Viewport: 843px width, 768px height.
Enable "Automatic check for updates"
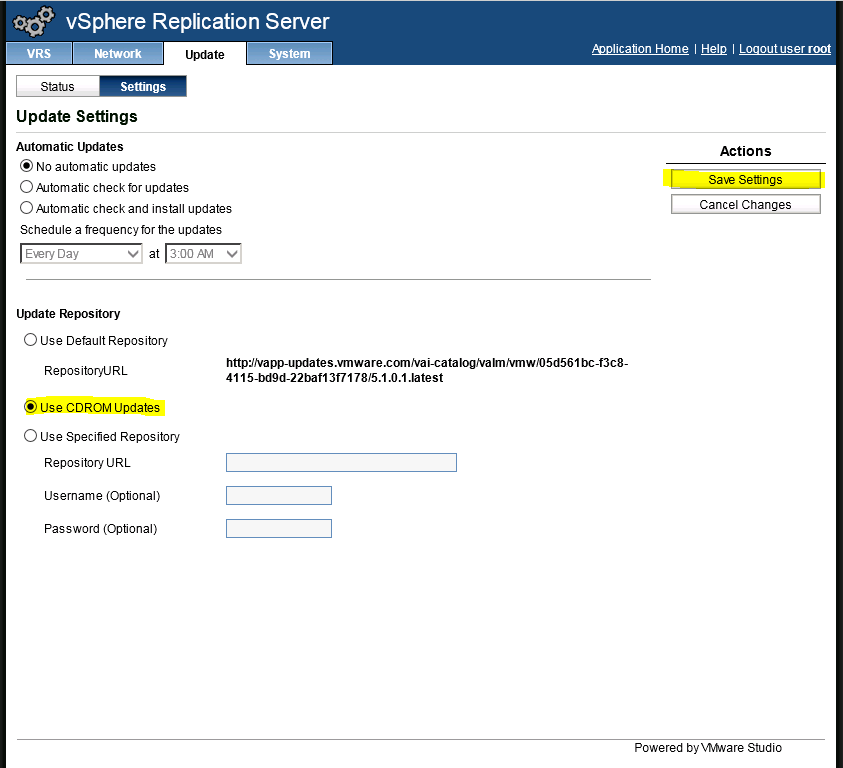click(27, 187)
